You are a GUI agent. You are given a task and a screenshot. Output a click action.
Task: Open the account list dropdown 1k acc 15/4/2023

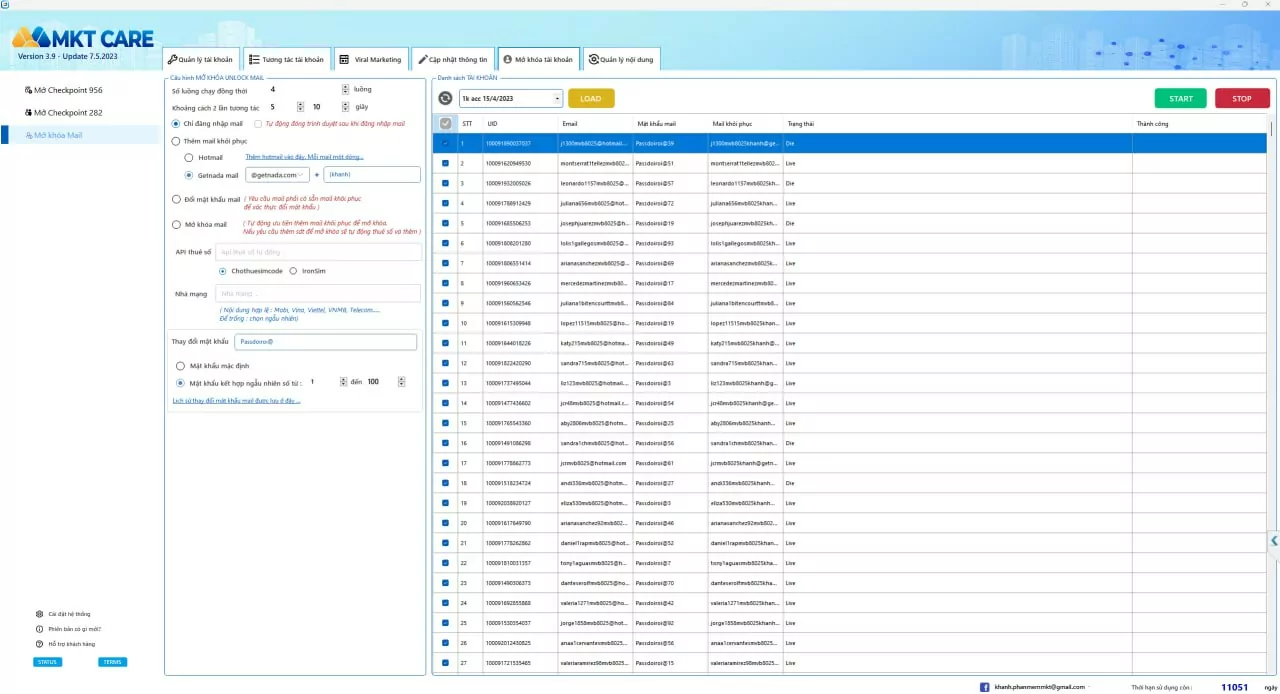[x=510, y=98]
